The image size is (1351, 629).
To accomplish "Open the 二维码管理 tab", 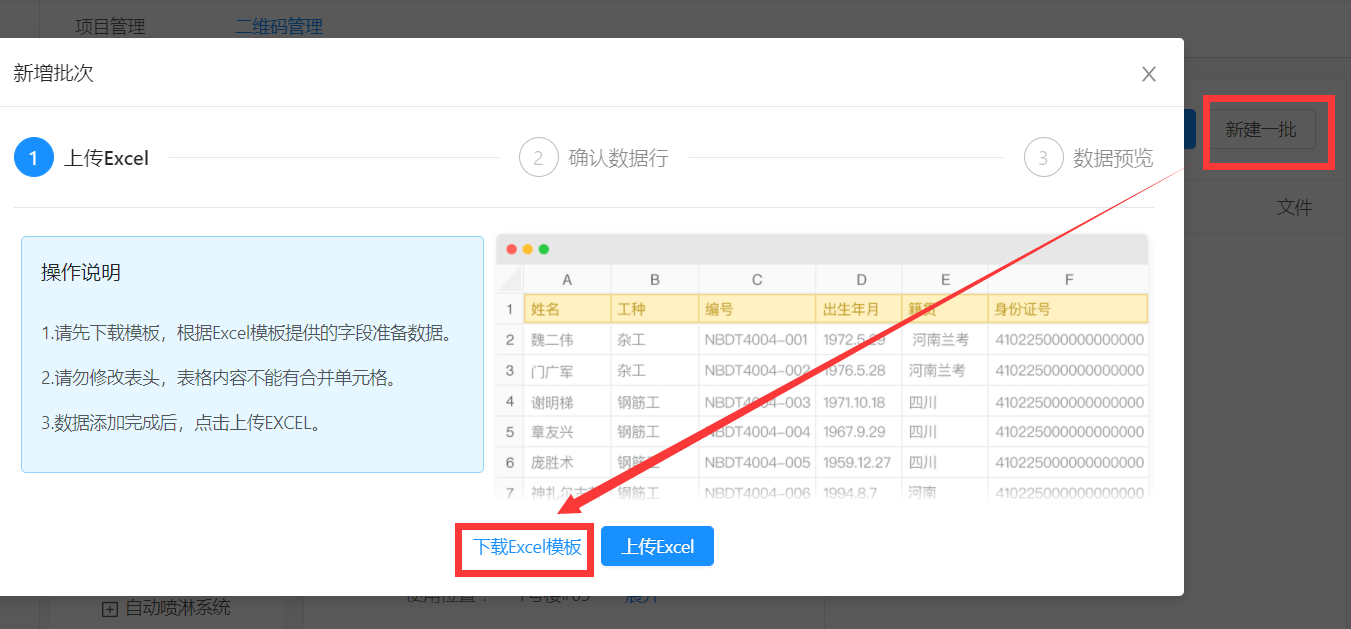I will 279,27.
